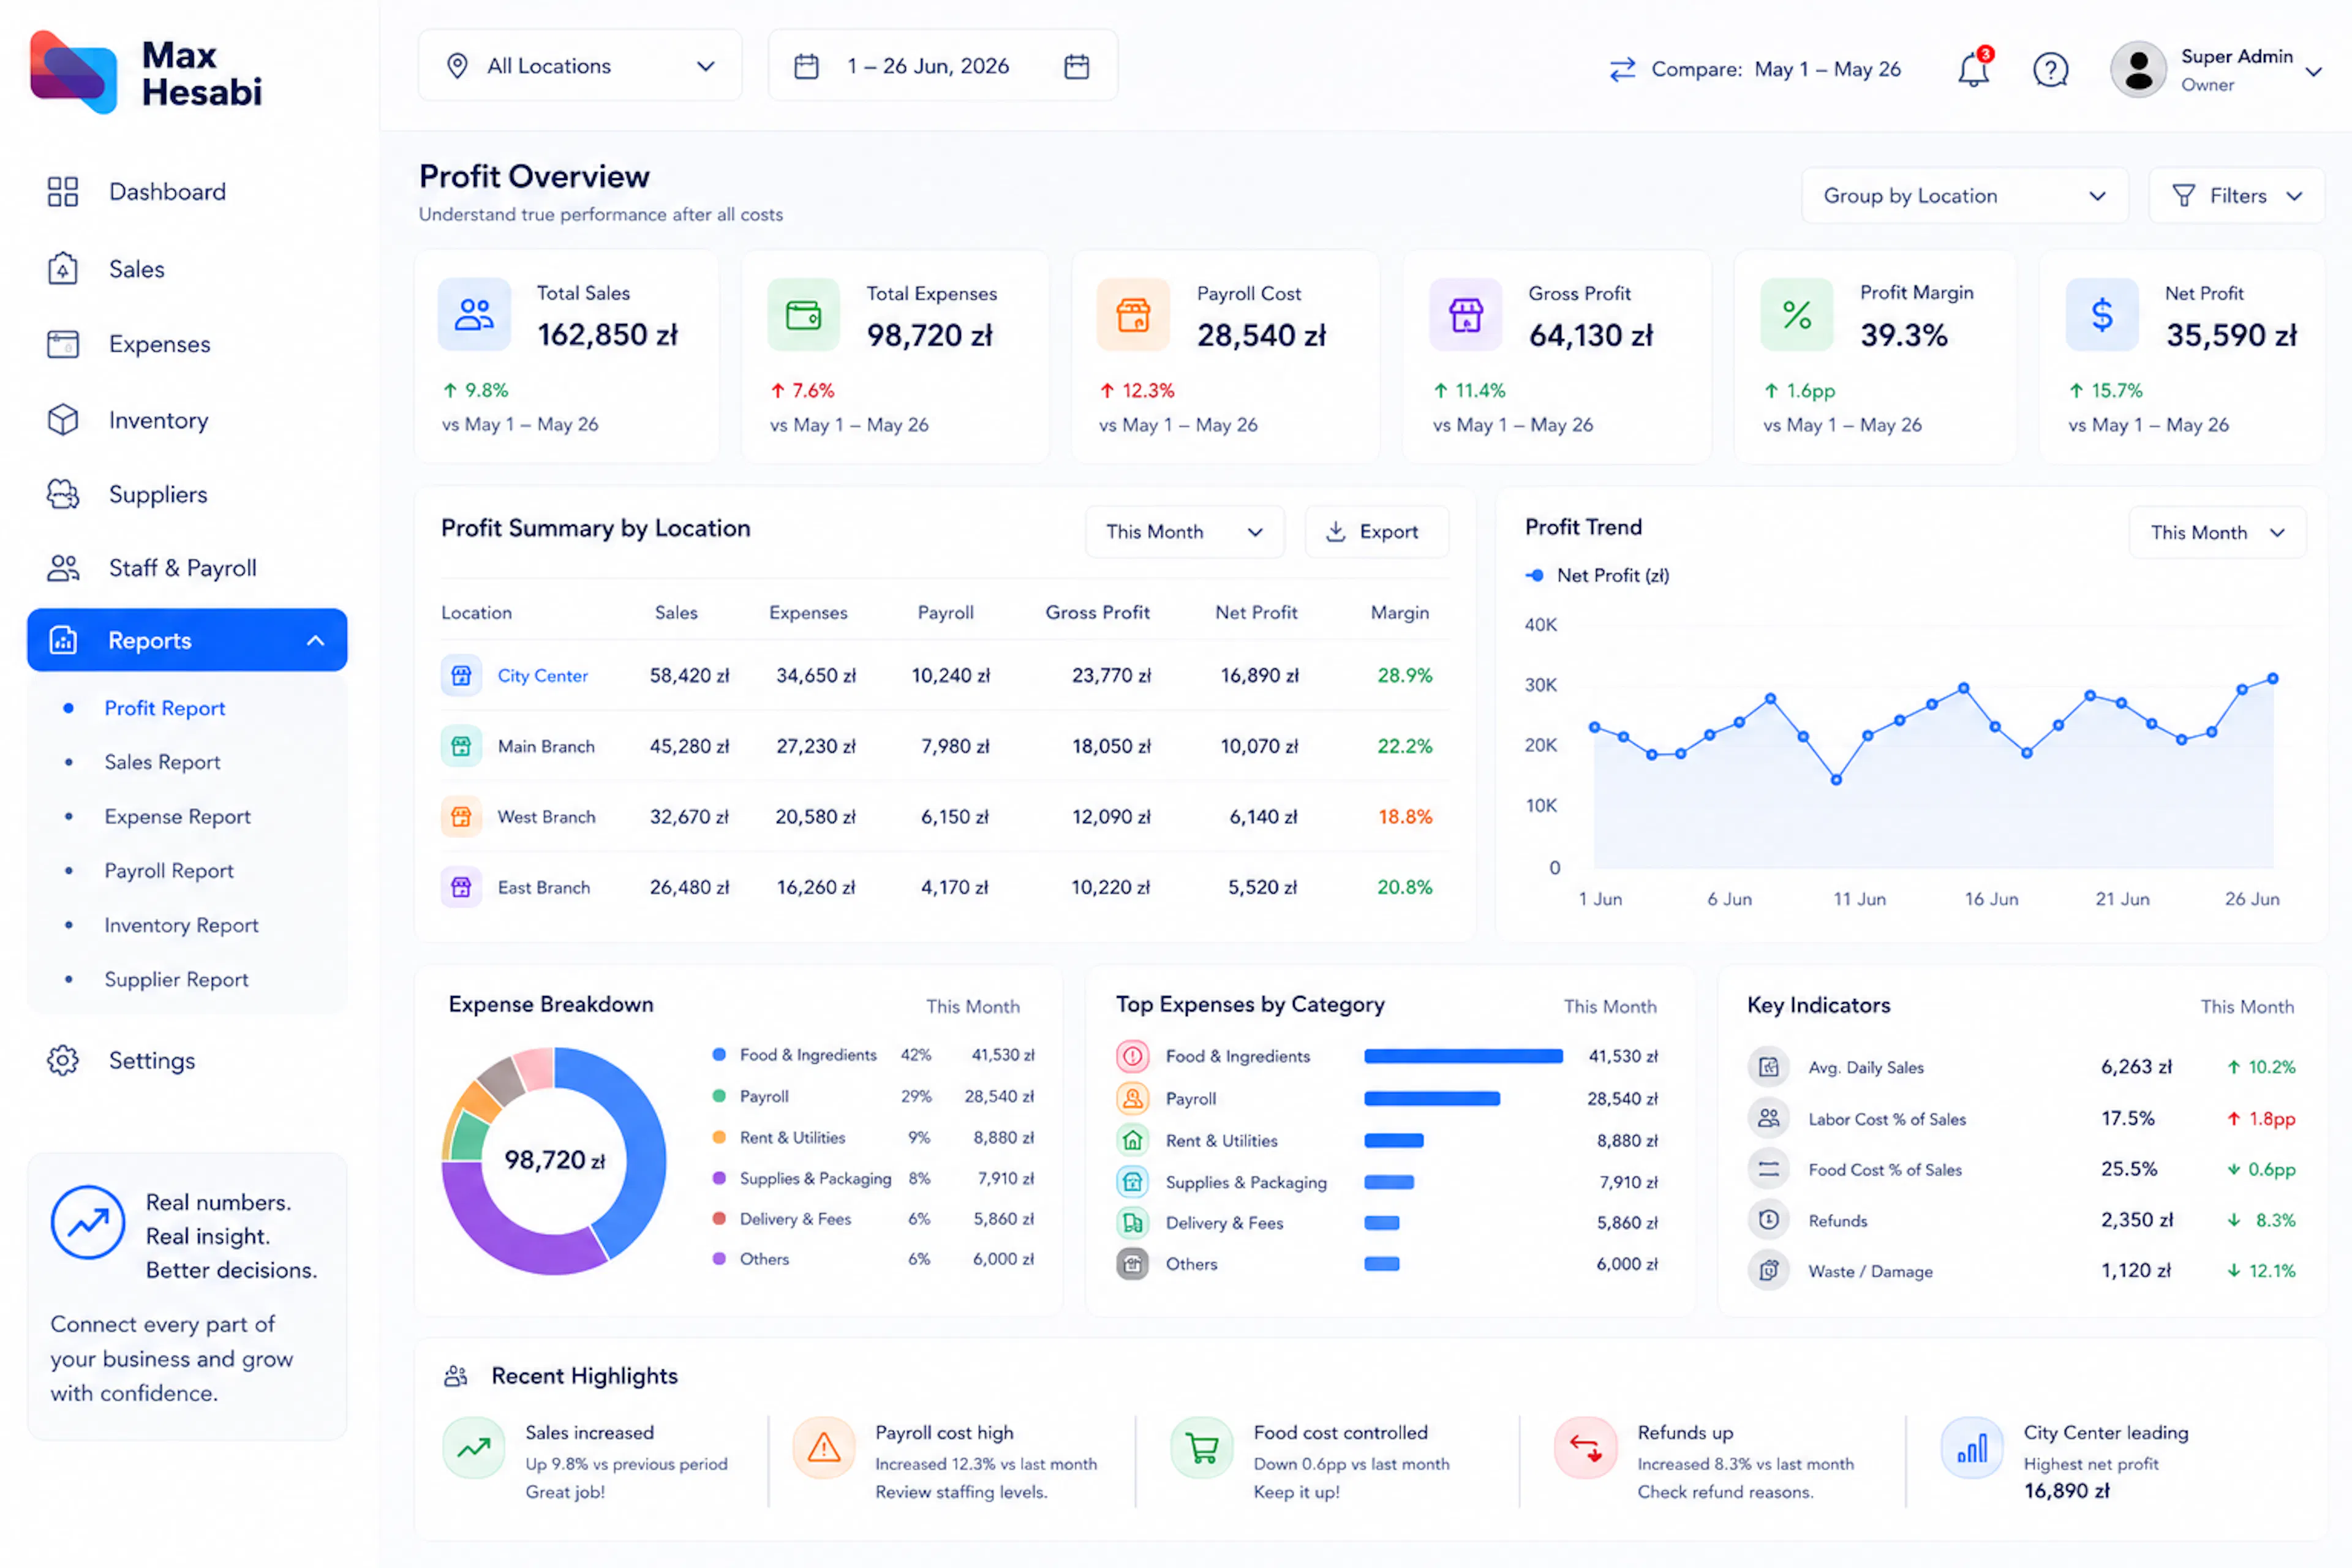Click the Staff & Payroll people icon
The width and height of the screenshot is (2352, 1568).
(63, 568)
